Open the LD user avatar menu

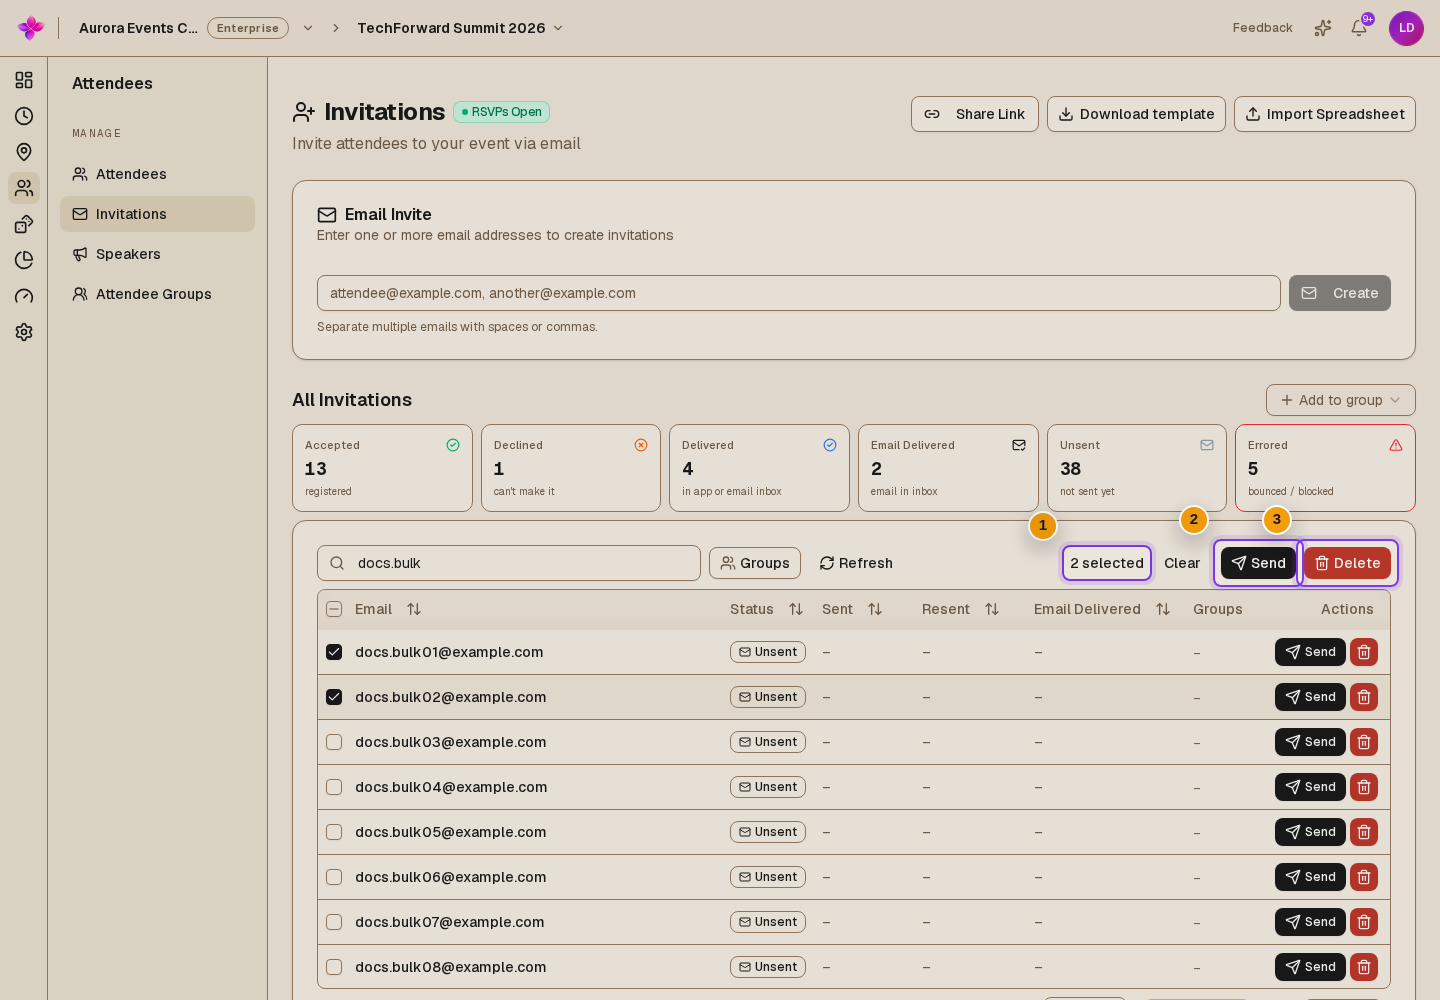1406,28
